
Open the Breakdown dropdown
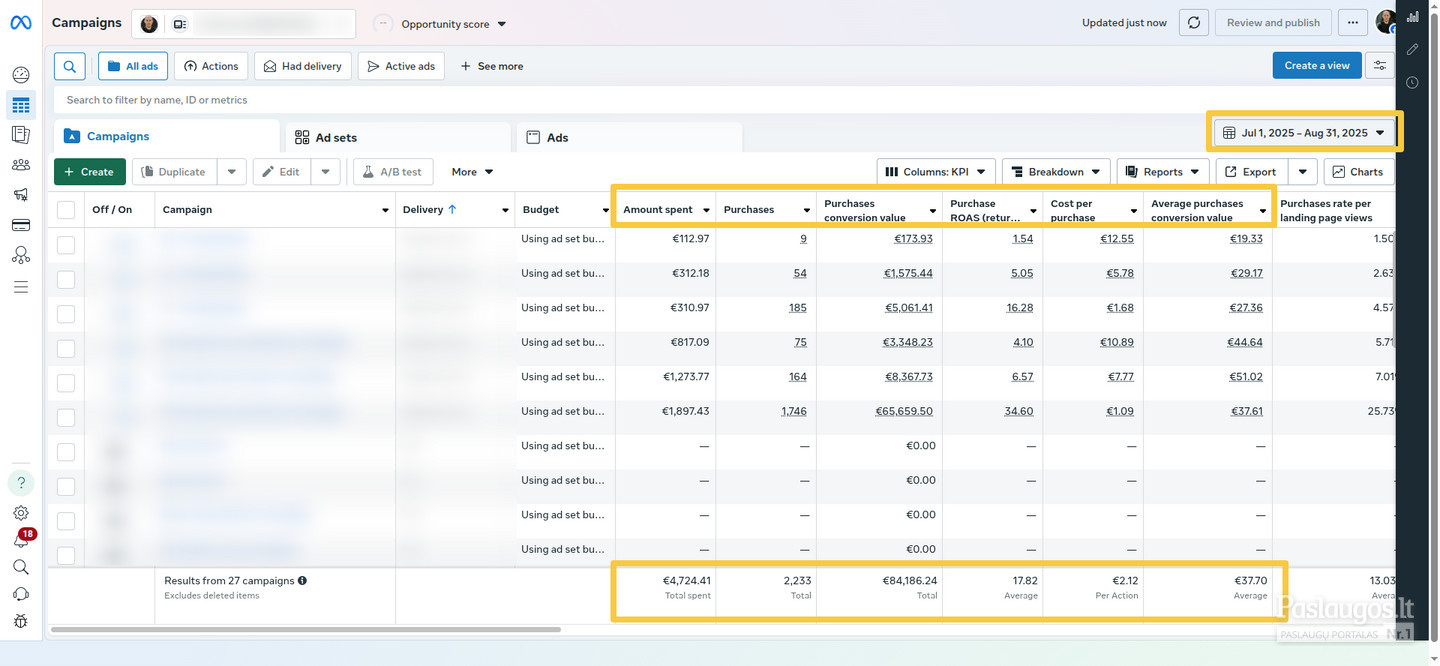point(1056,172)
